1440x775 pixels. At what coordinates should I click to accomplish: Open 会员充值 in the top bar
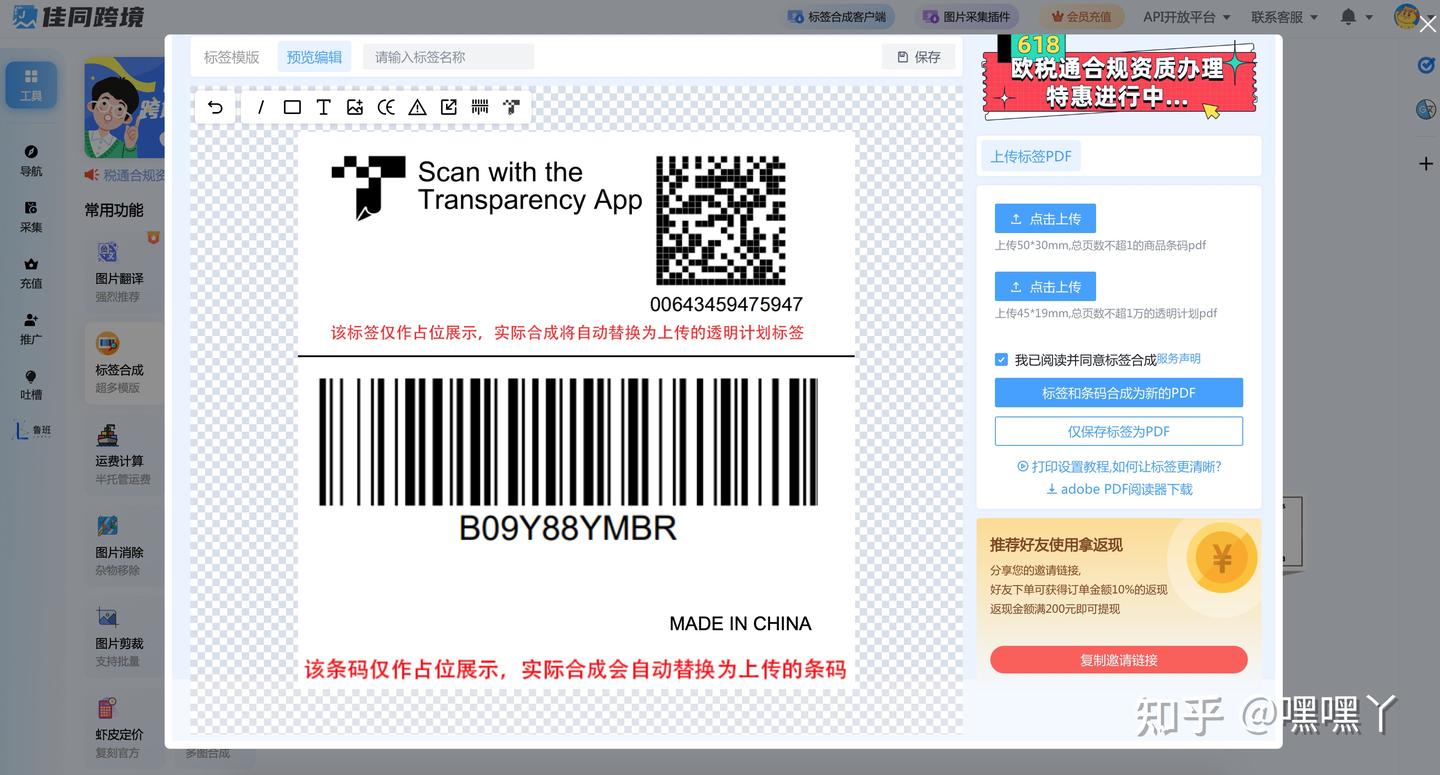pos(1081,17)
